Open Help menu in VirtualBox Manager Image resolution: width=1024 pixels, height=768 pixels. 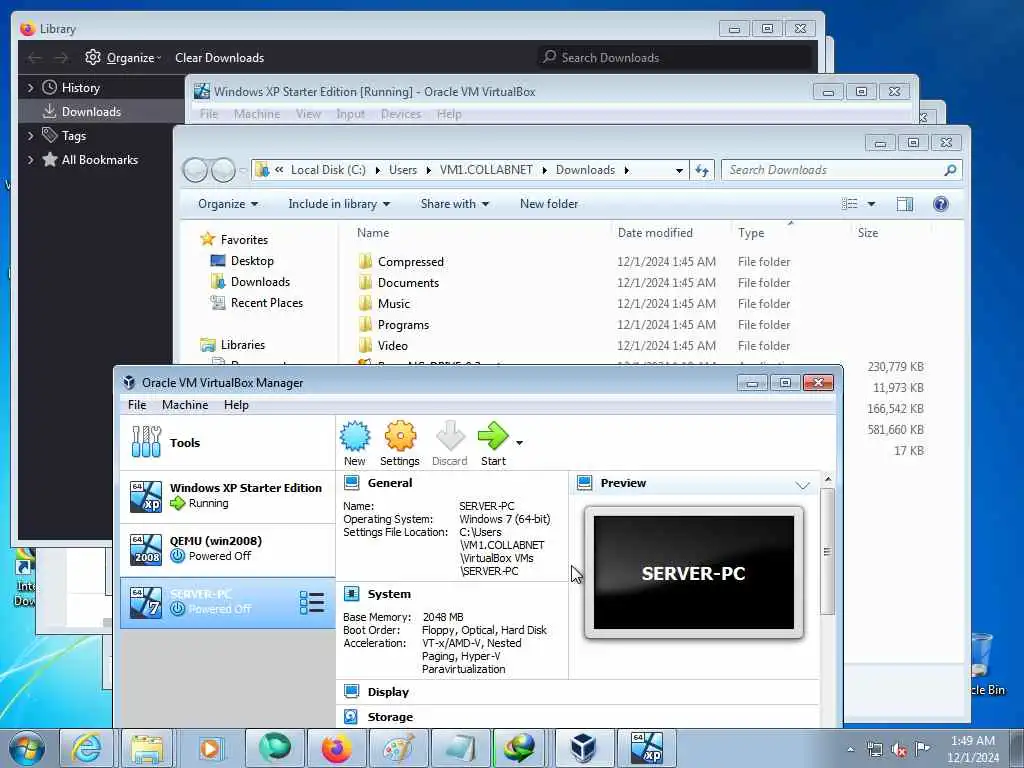(236, 405)
